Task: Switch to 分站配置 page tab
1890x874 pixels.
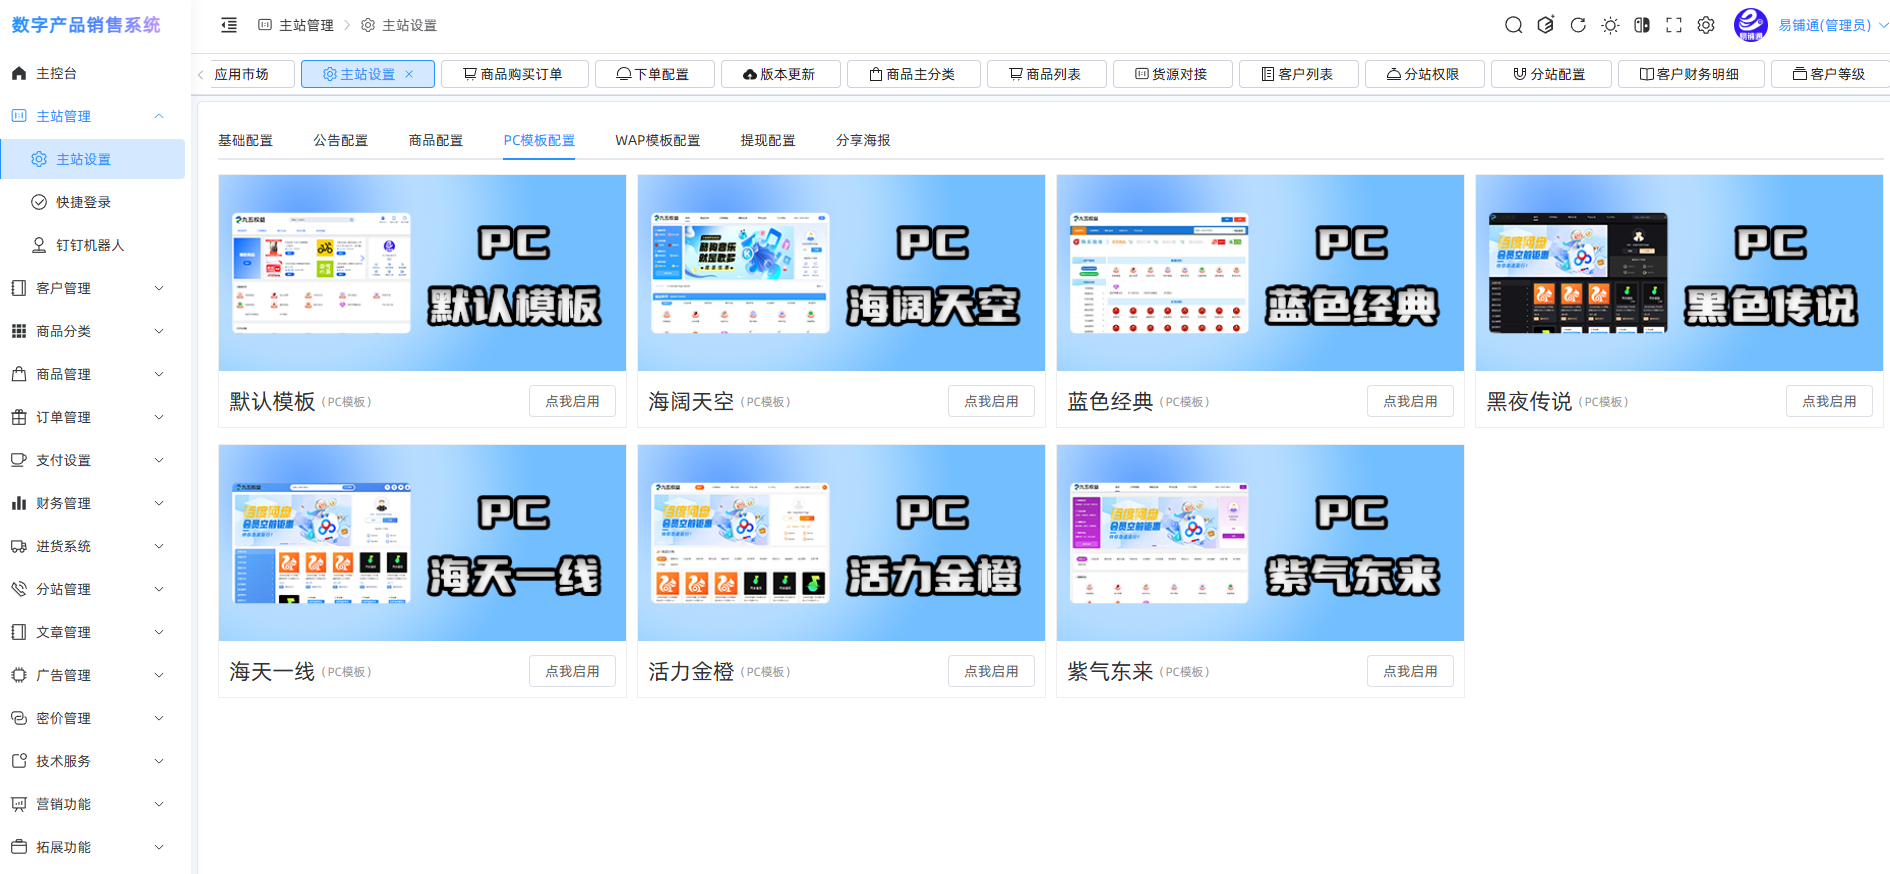Action: click(1550, 74)
